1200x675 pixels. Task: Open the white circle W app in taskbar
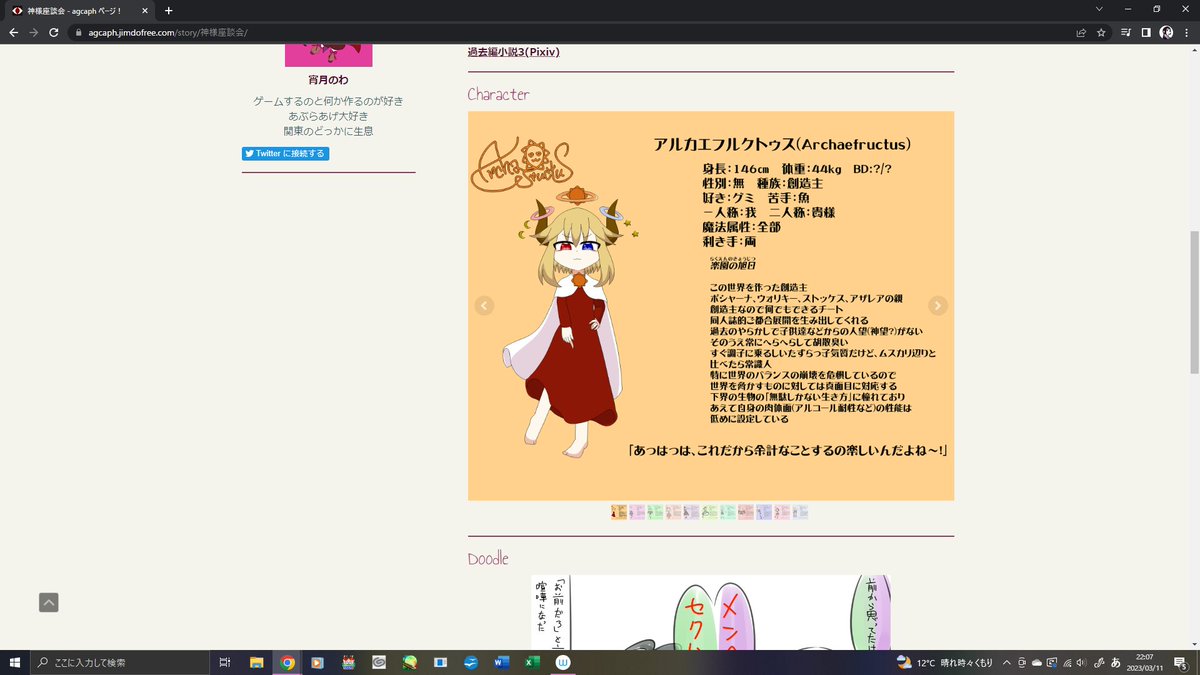click(x=563, y=662)
